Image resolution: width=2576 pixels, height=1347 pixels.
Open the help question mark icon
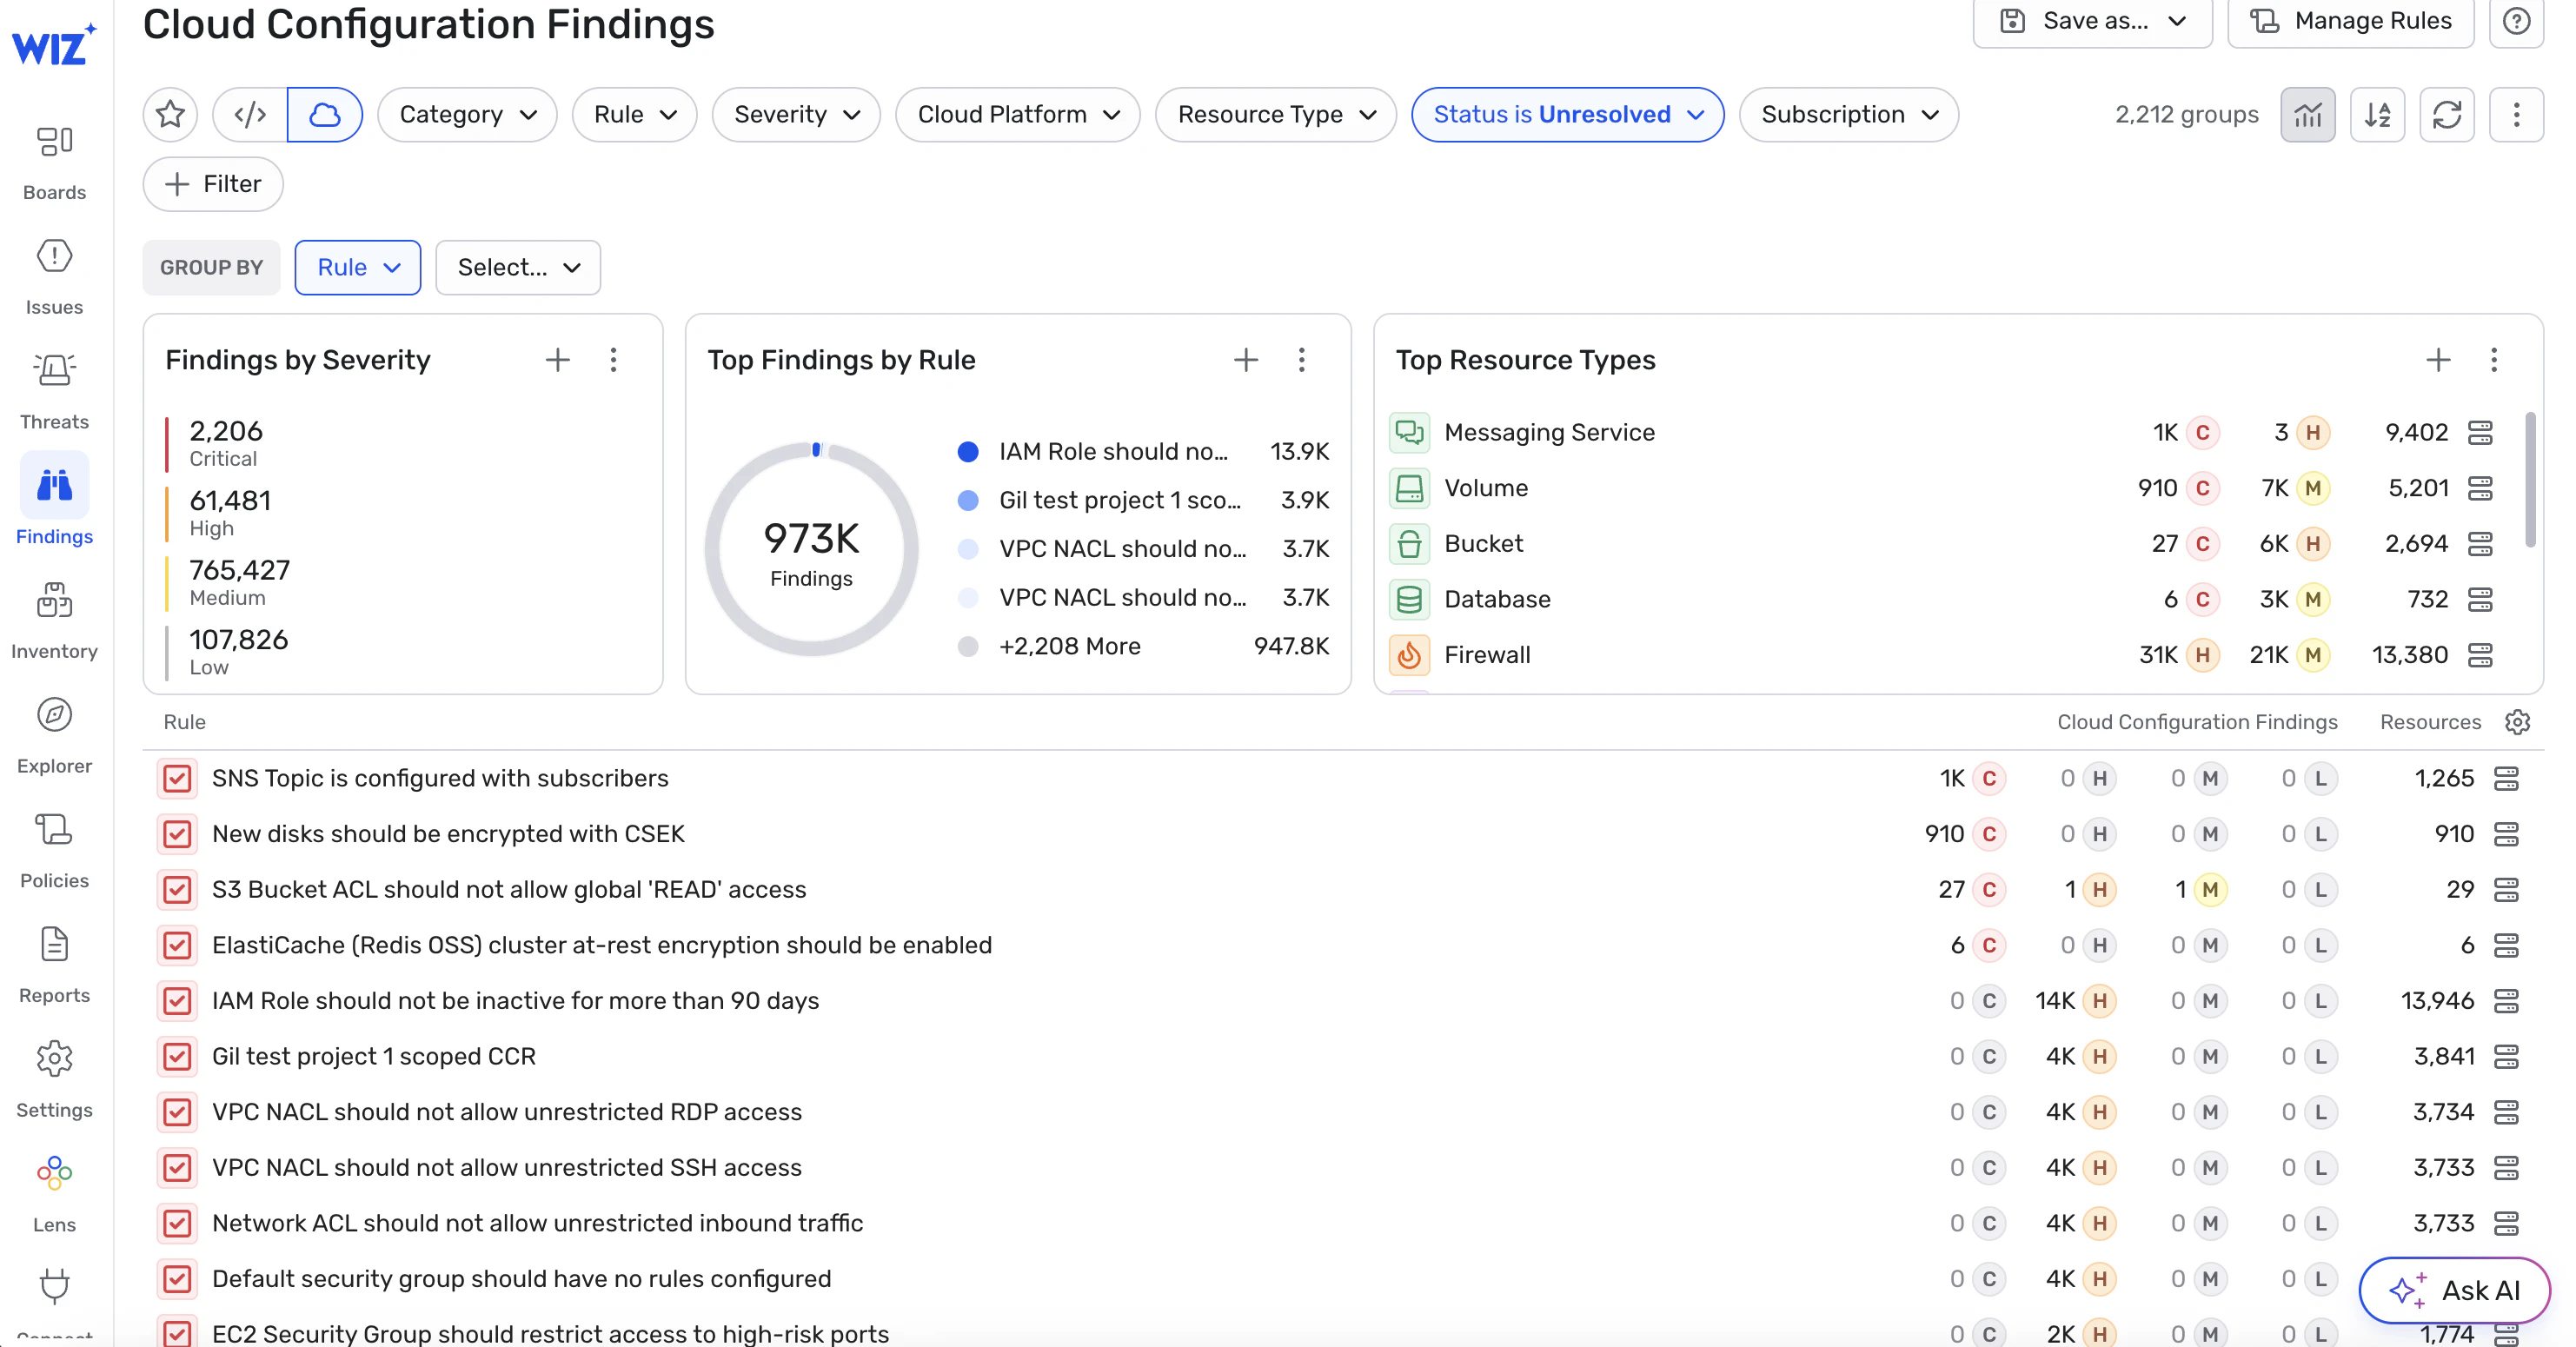pyautogui.click(x=2516, y=21)
